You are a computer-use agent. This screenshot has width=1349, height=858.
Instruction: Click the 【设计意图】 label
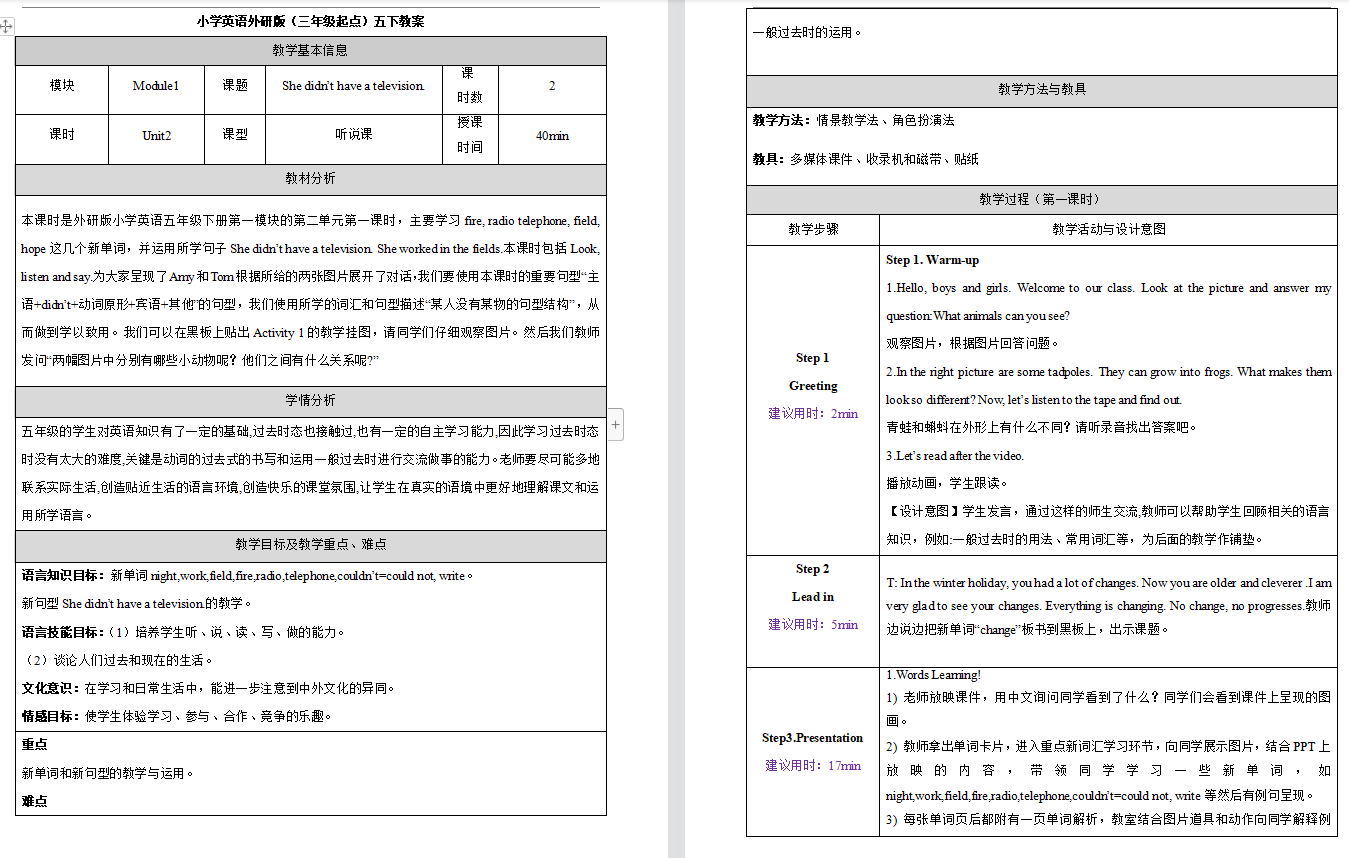pos(923,511)
